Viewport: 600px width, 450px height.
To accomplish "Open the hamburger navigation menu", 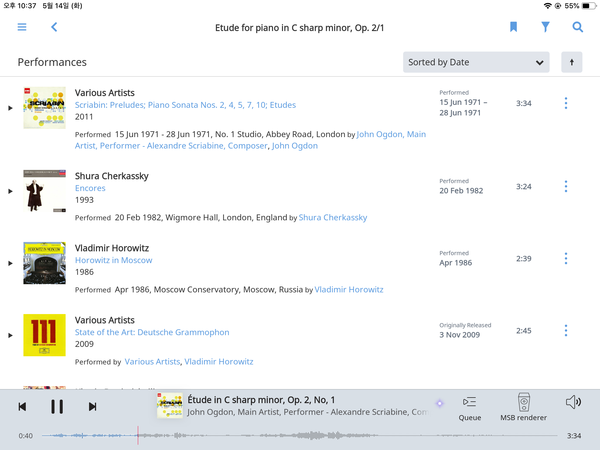I will point(22,27).
